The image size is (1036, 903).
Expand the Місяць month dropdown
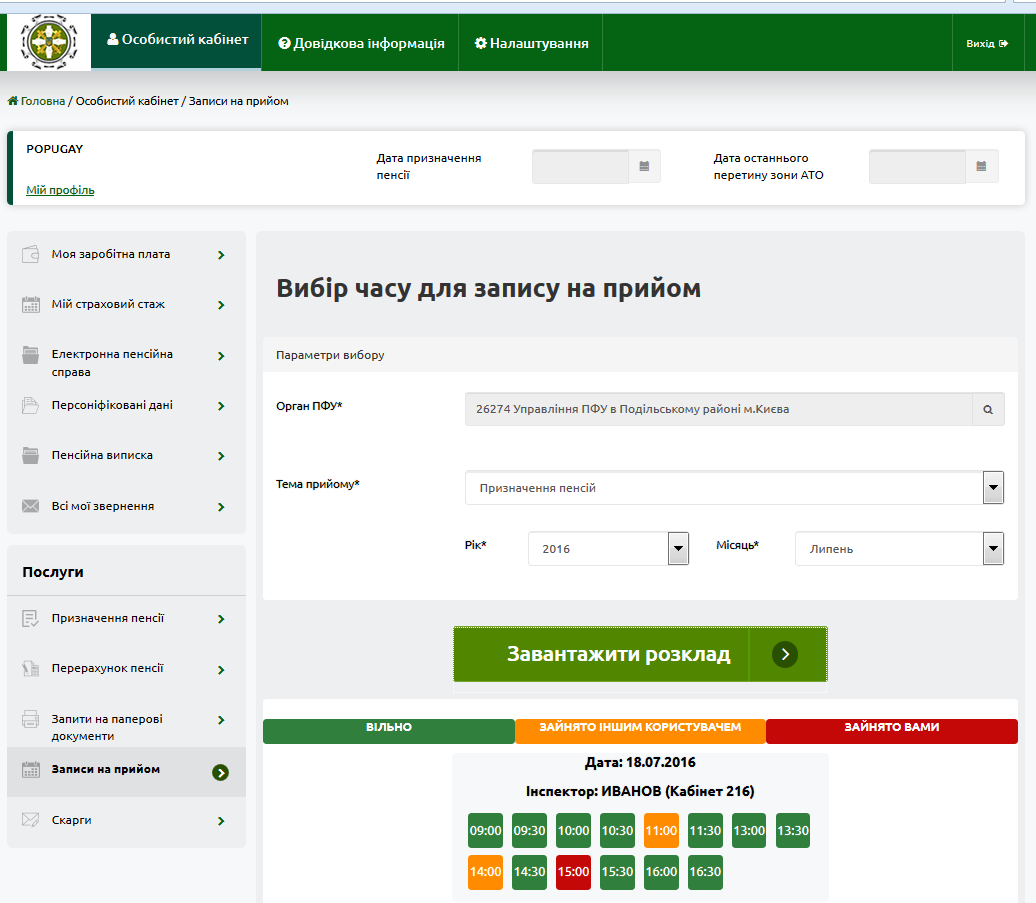(993, 548)
